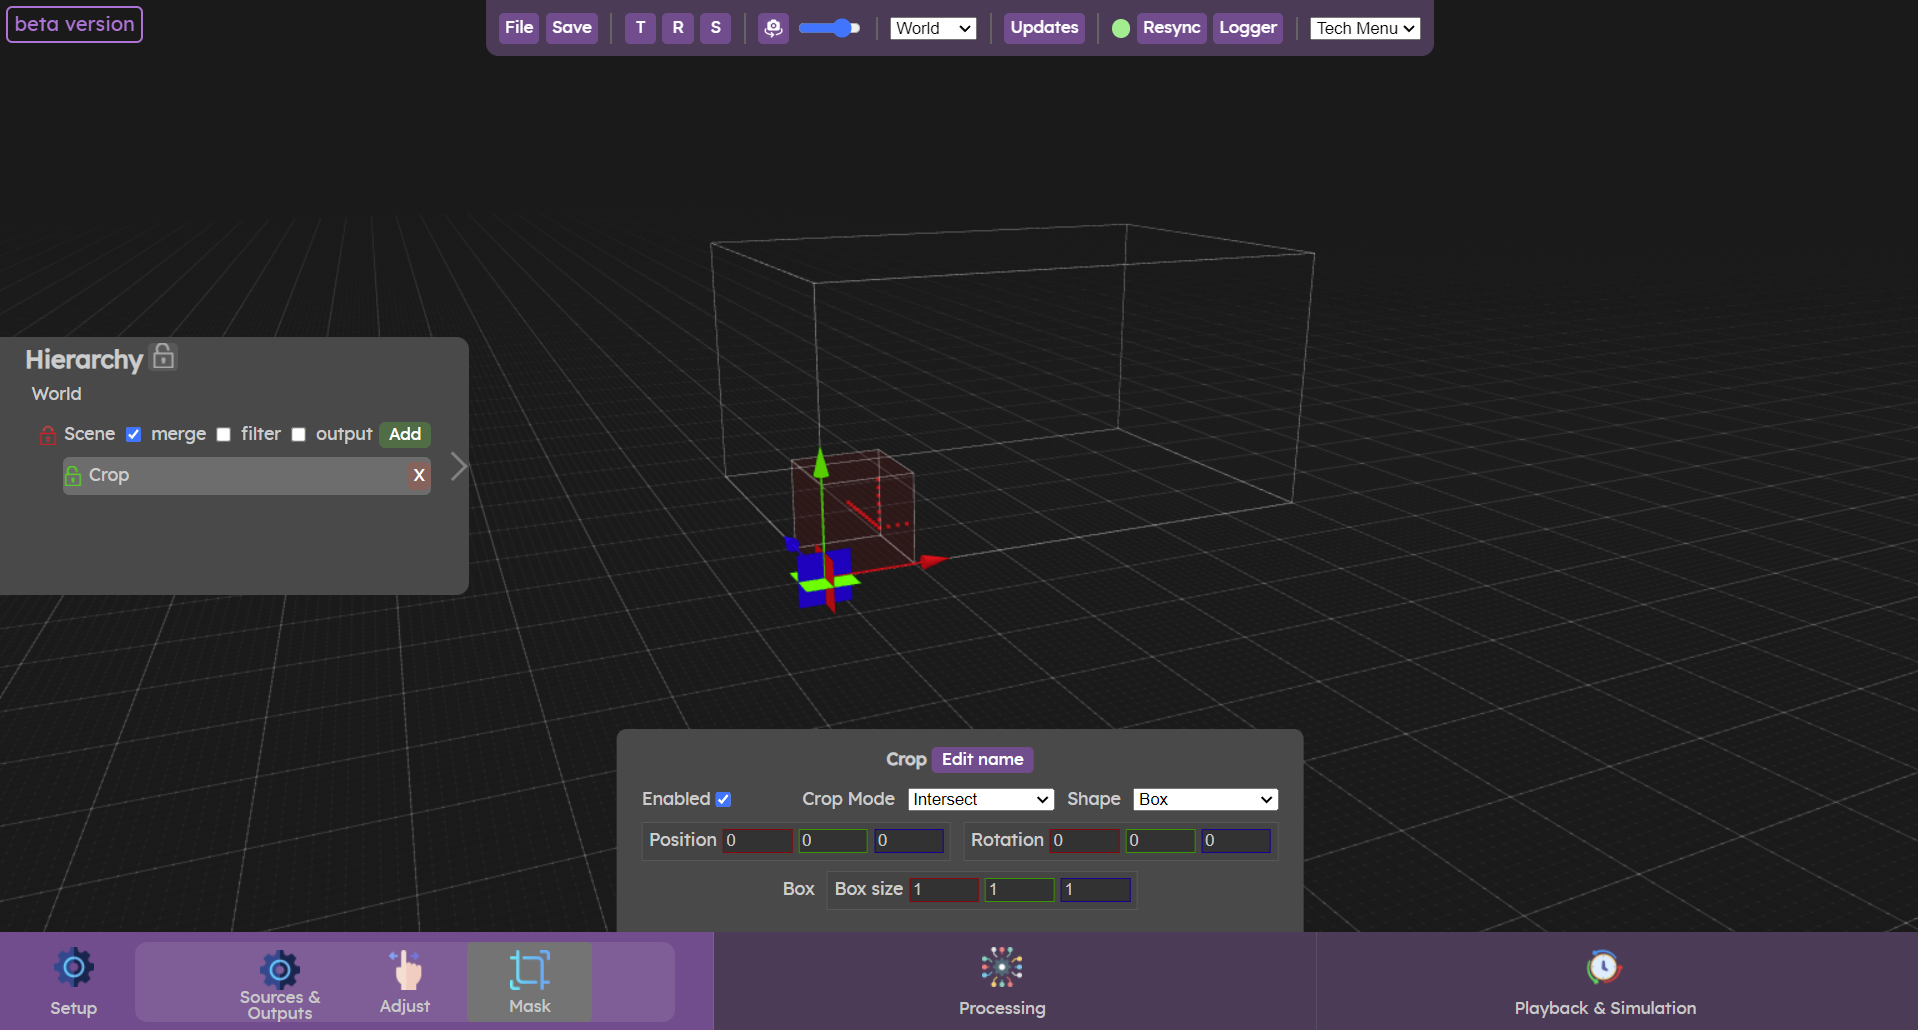Disable the Enabled checkbox in the Crop panel
1918x1030 pixels.
point(724,799)
